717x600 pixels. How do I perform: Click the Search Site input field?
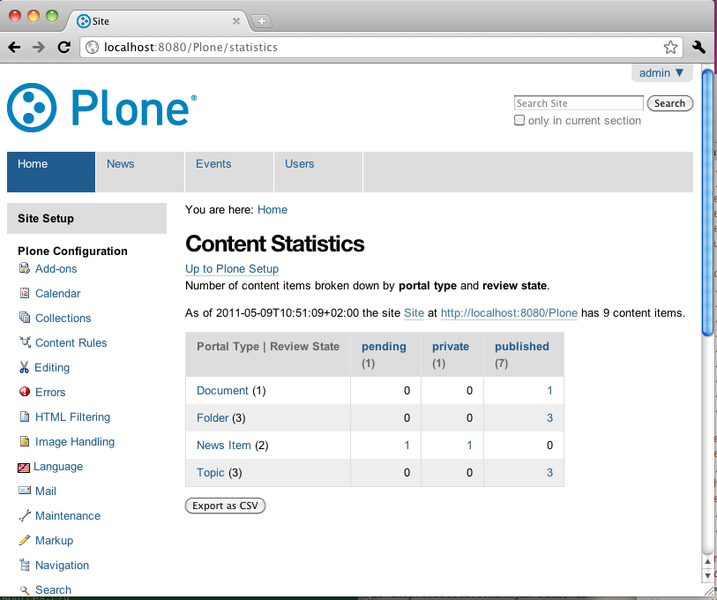tap(578, 103)
